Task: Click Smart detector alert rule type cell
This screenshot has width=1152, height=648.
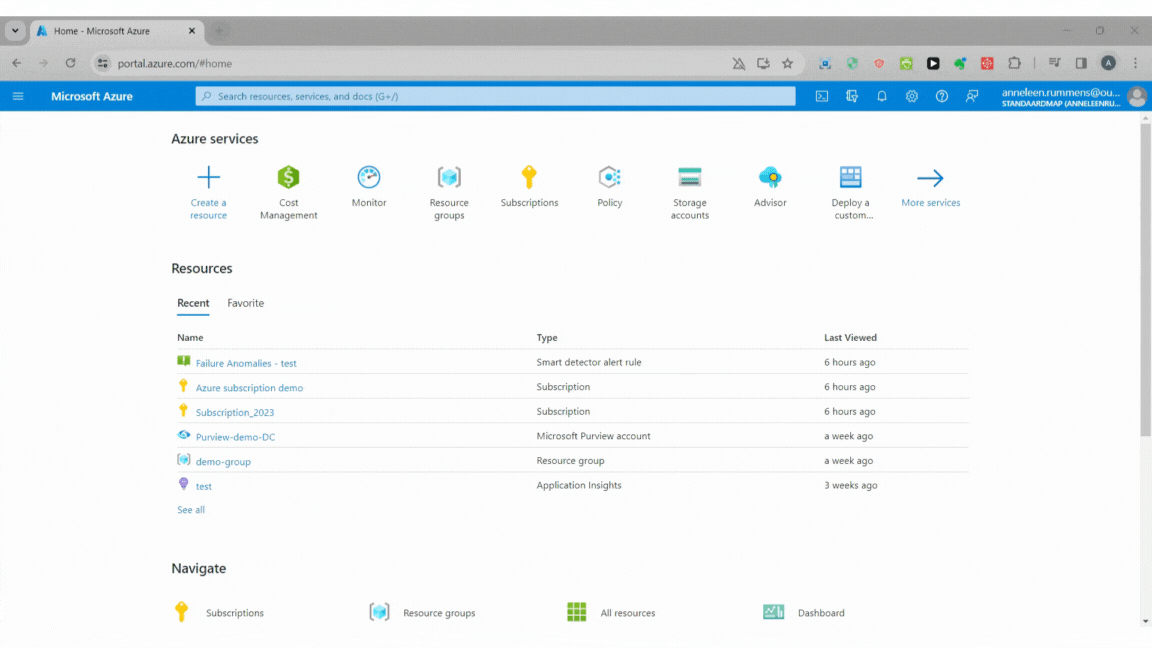Action: coord(588,362)
